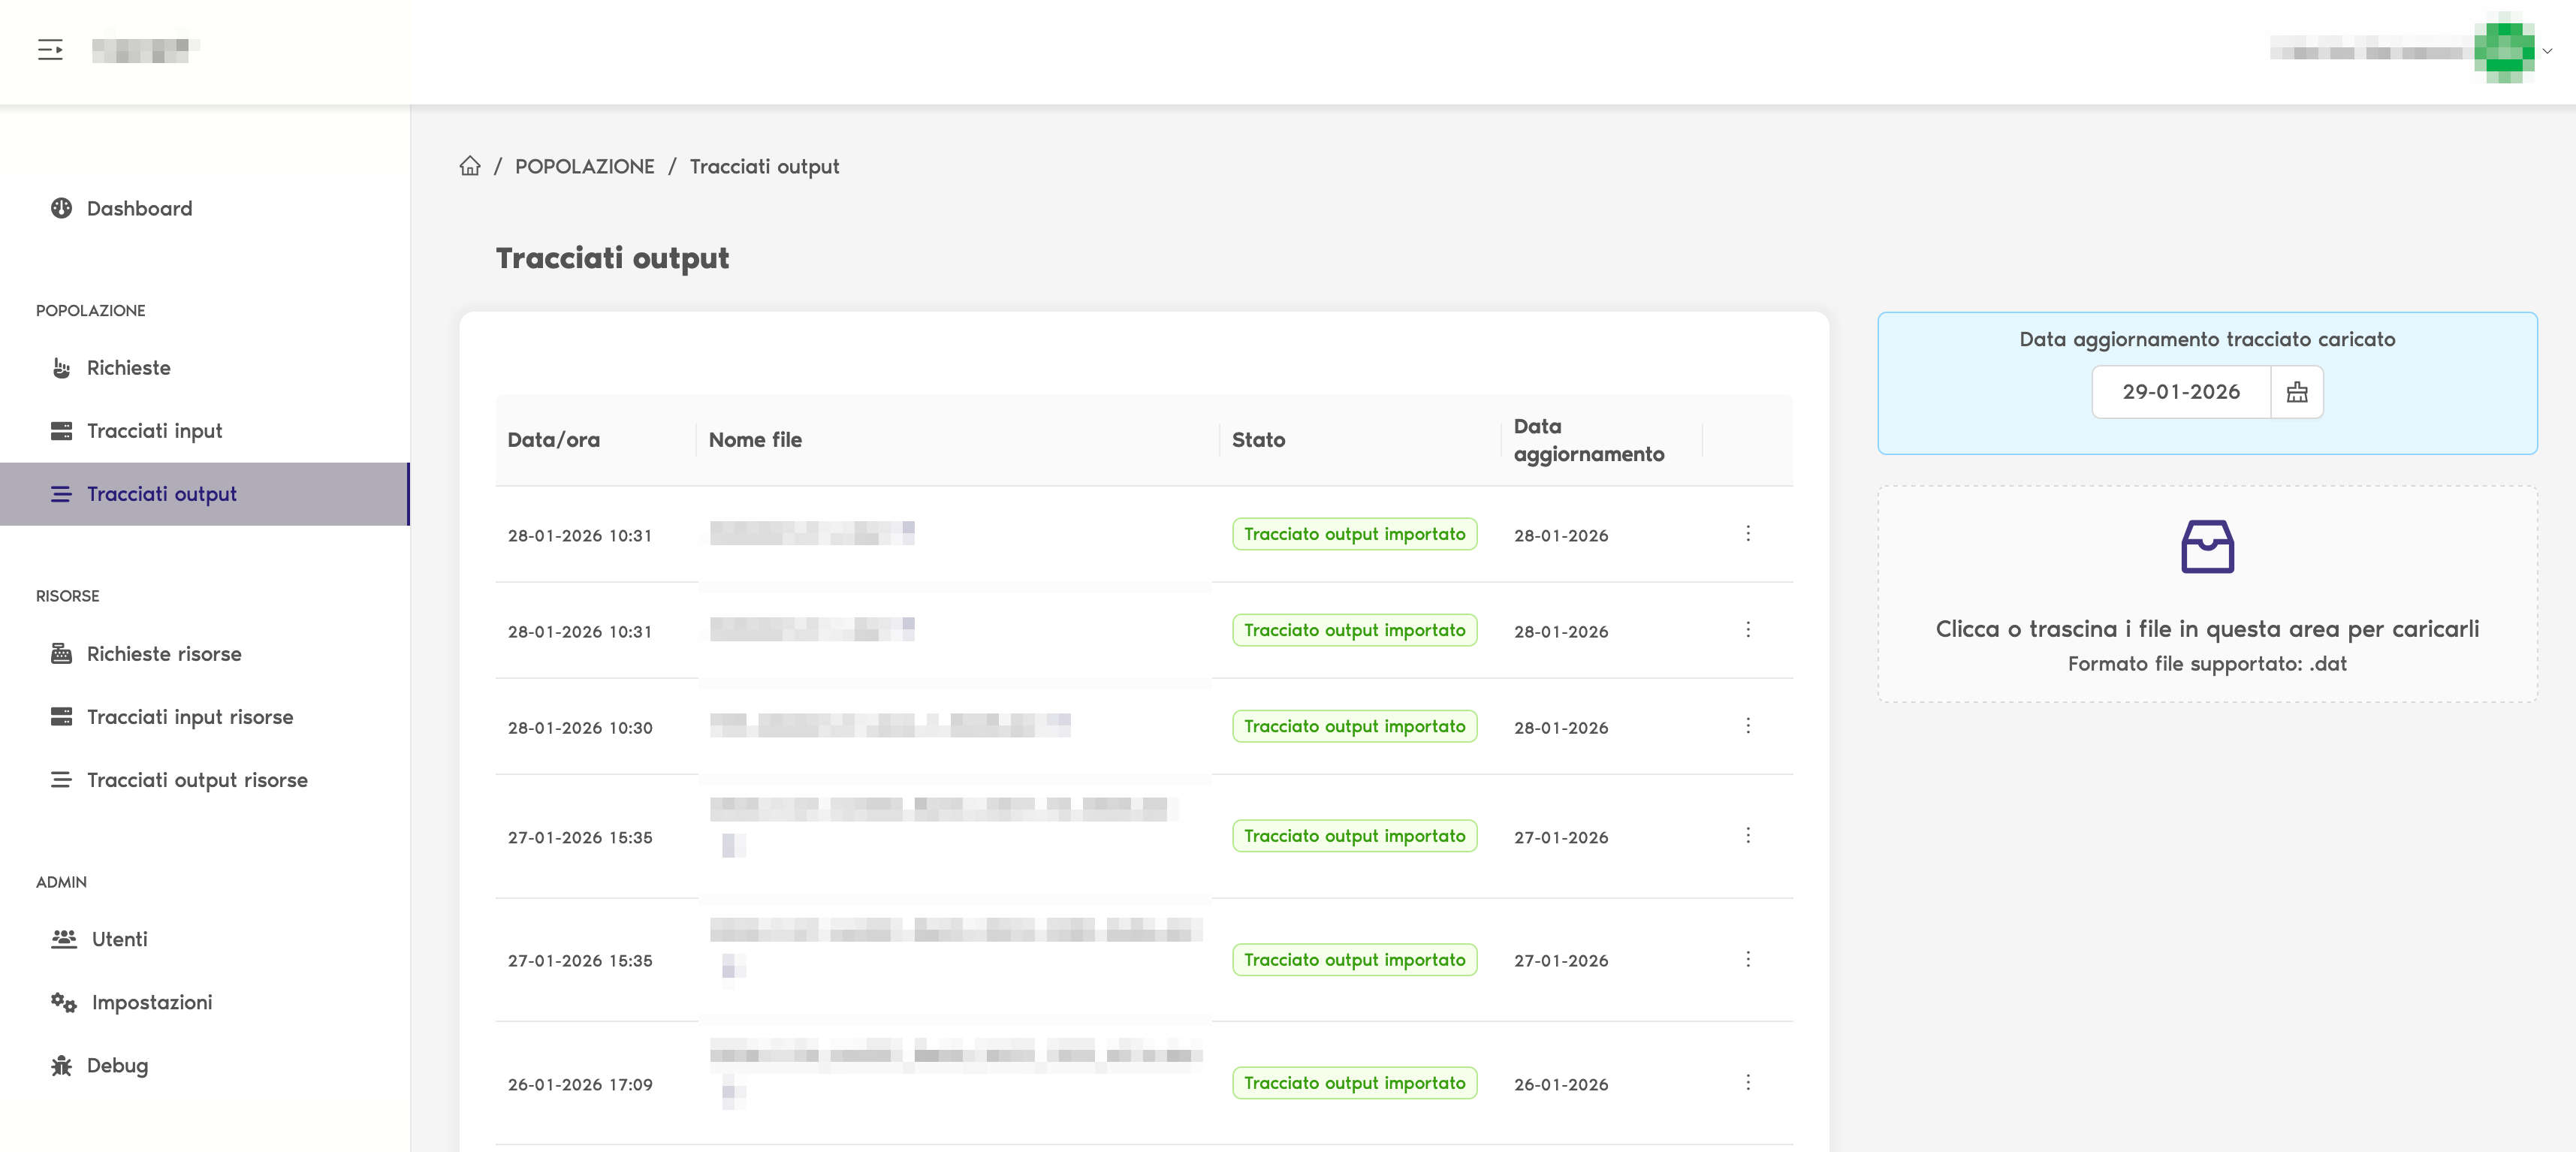Open the actions menu for the 26-01-2026 17:09 row
2576x1152 pixels.
[1748, 1083]
